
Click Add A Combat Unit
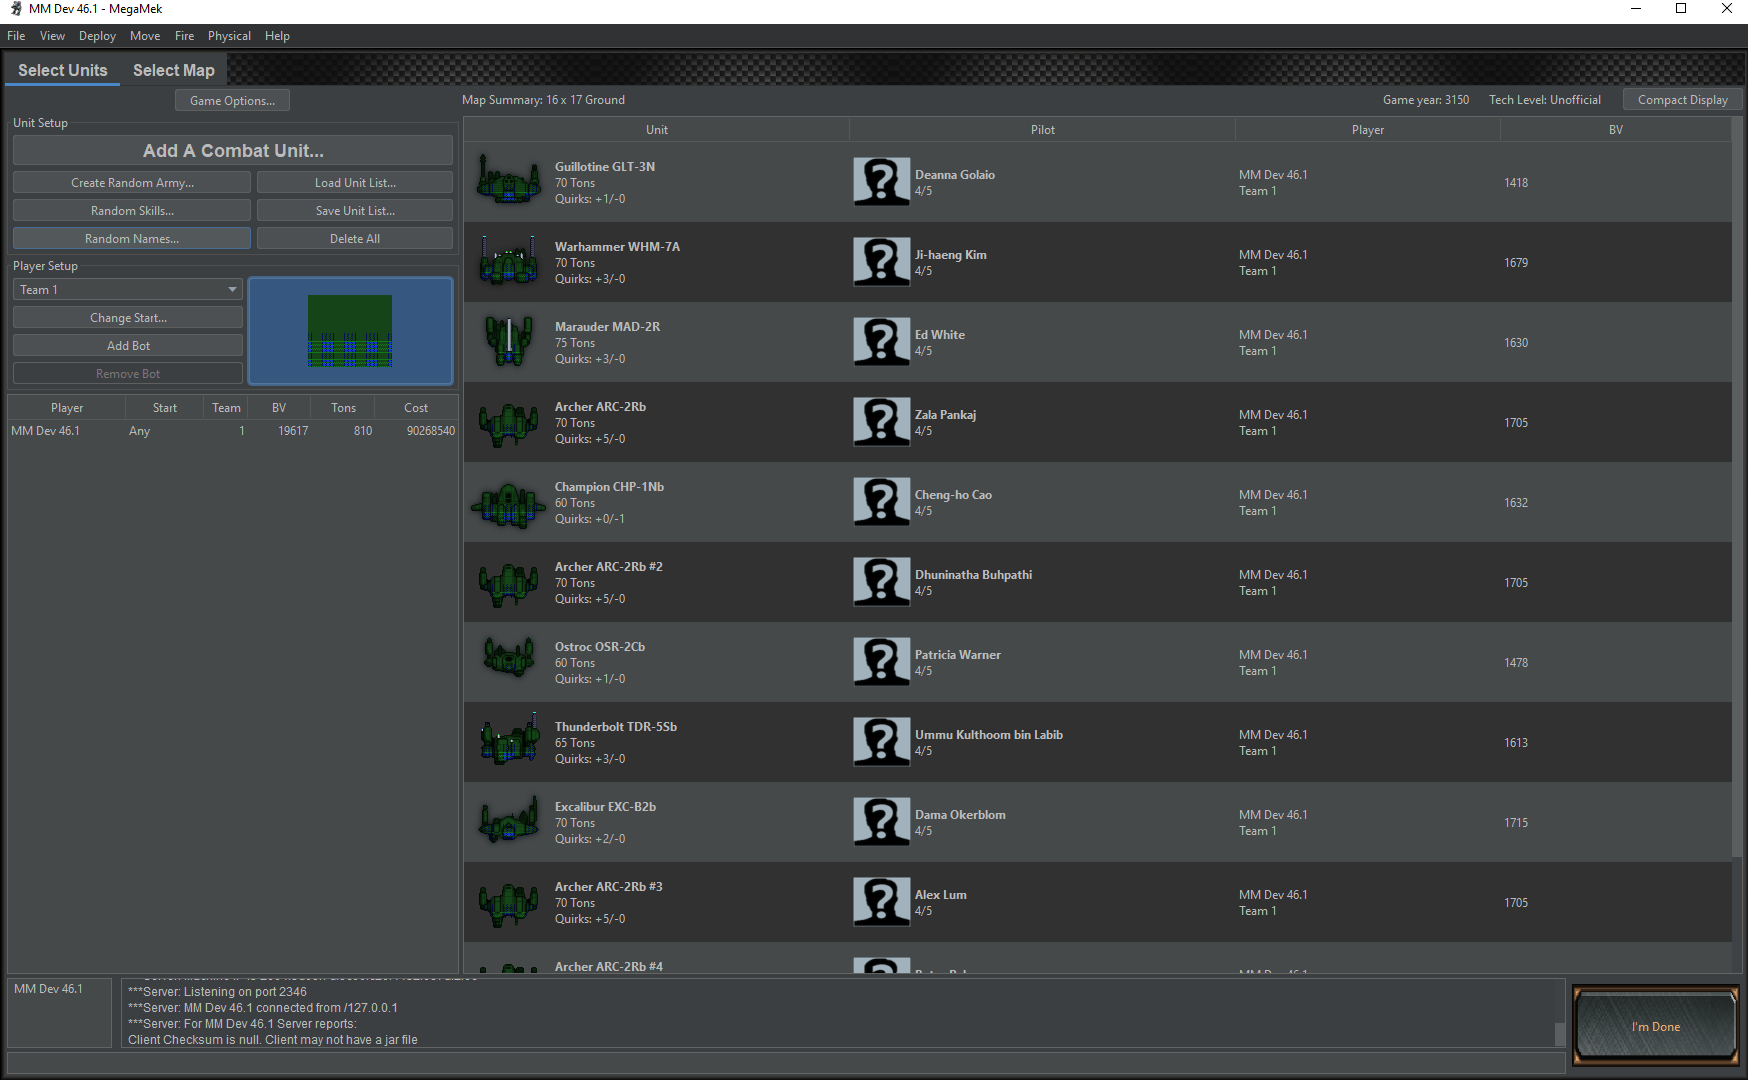click(x=232, y=150)
